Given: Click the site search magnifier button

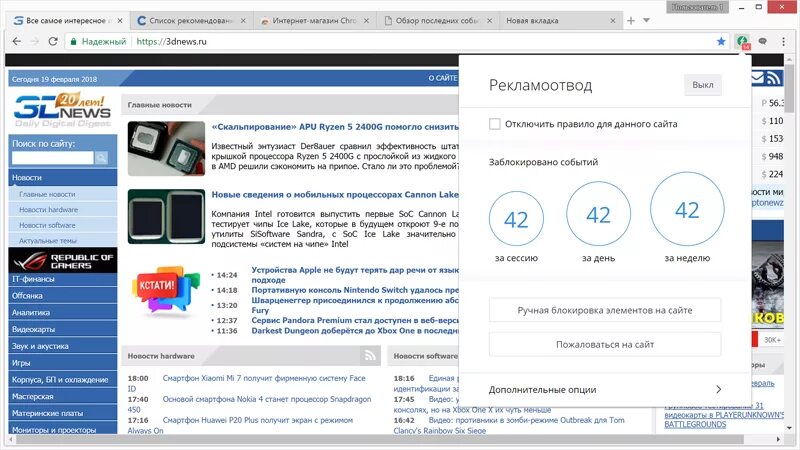Looking at the screenshot, I should click(x=101, y=158).
